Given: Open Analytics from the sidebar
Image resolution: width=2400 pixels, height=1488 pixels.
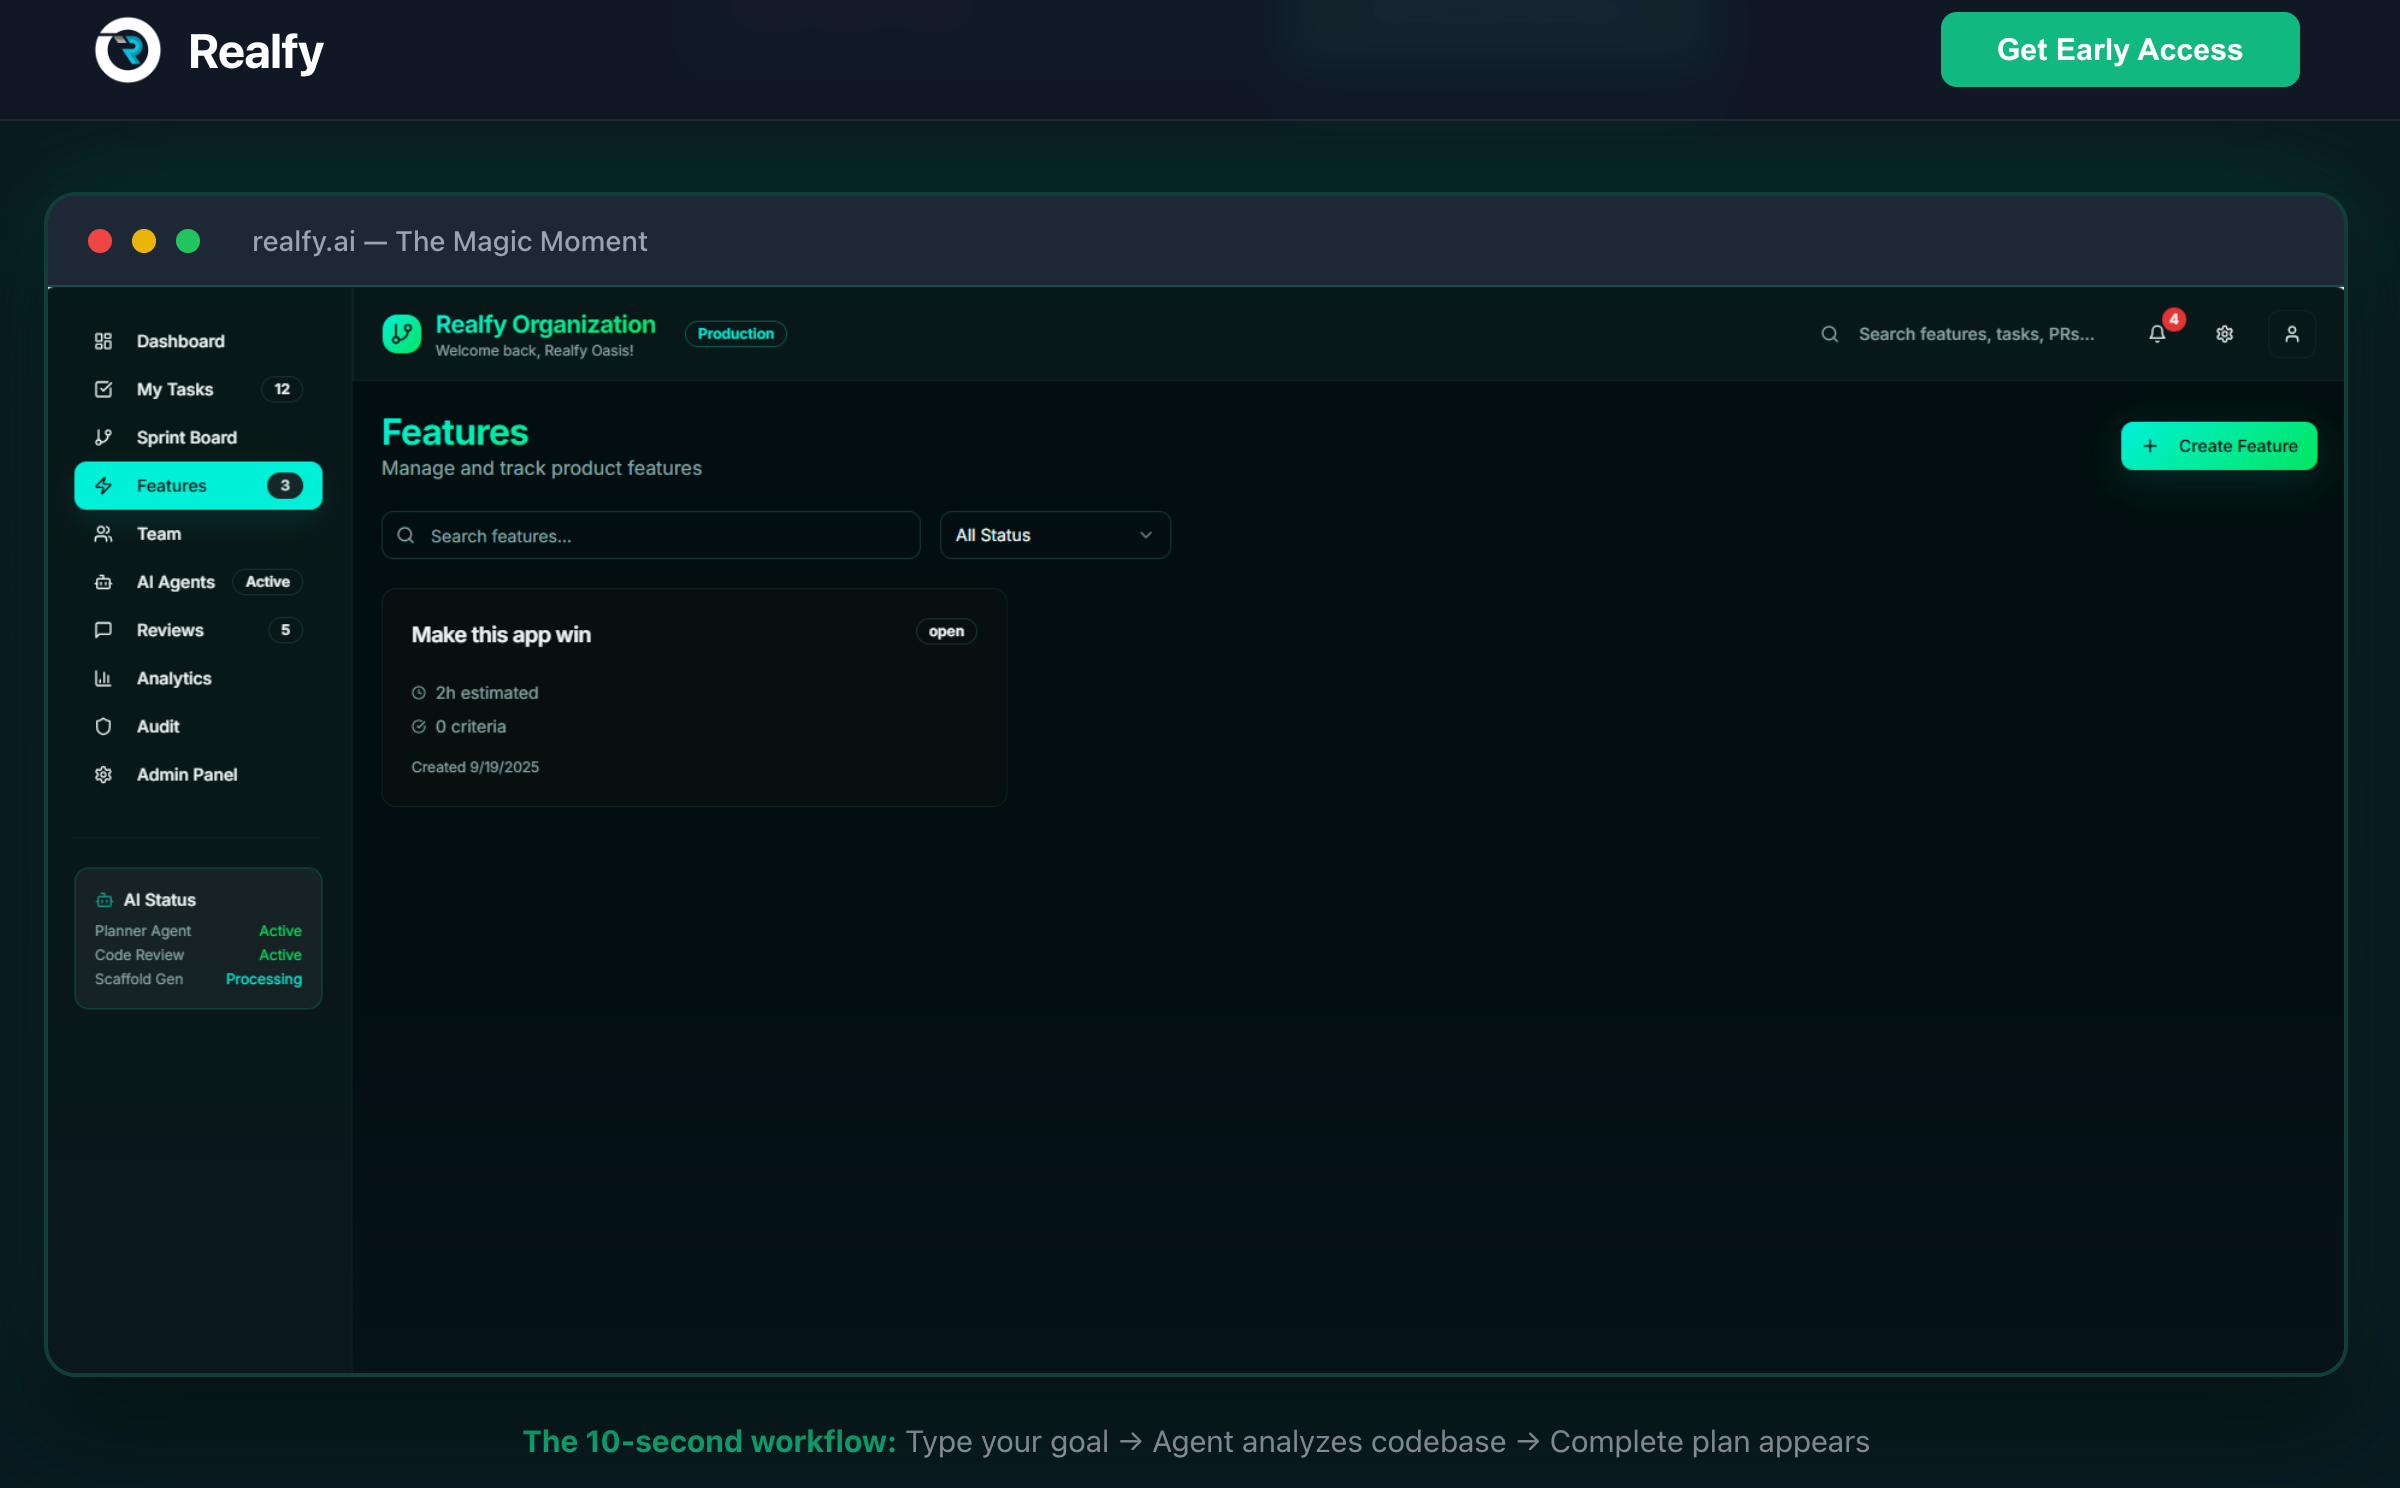Looking at the screenshot, I should pyautogui.click(x=174, y=678).
